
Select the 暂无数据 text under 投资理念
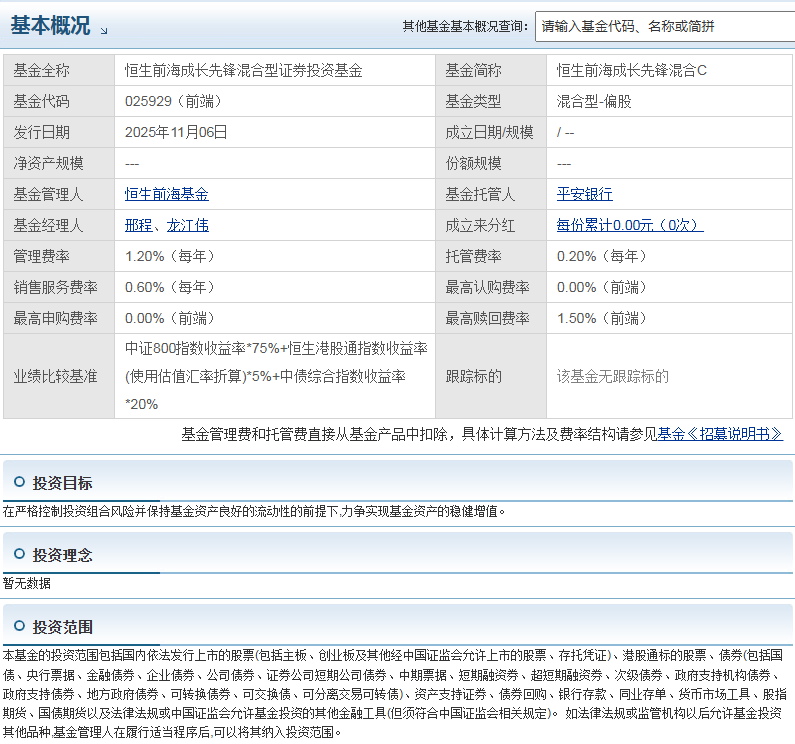coord(27,583)
